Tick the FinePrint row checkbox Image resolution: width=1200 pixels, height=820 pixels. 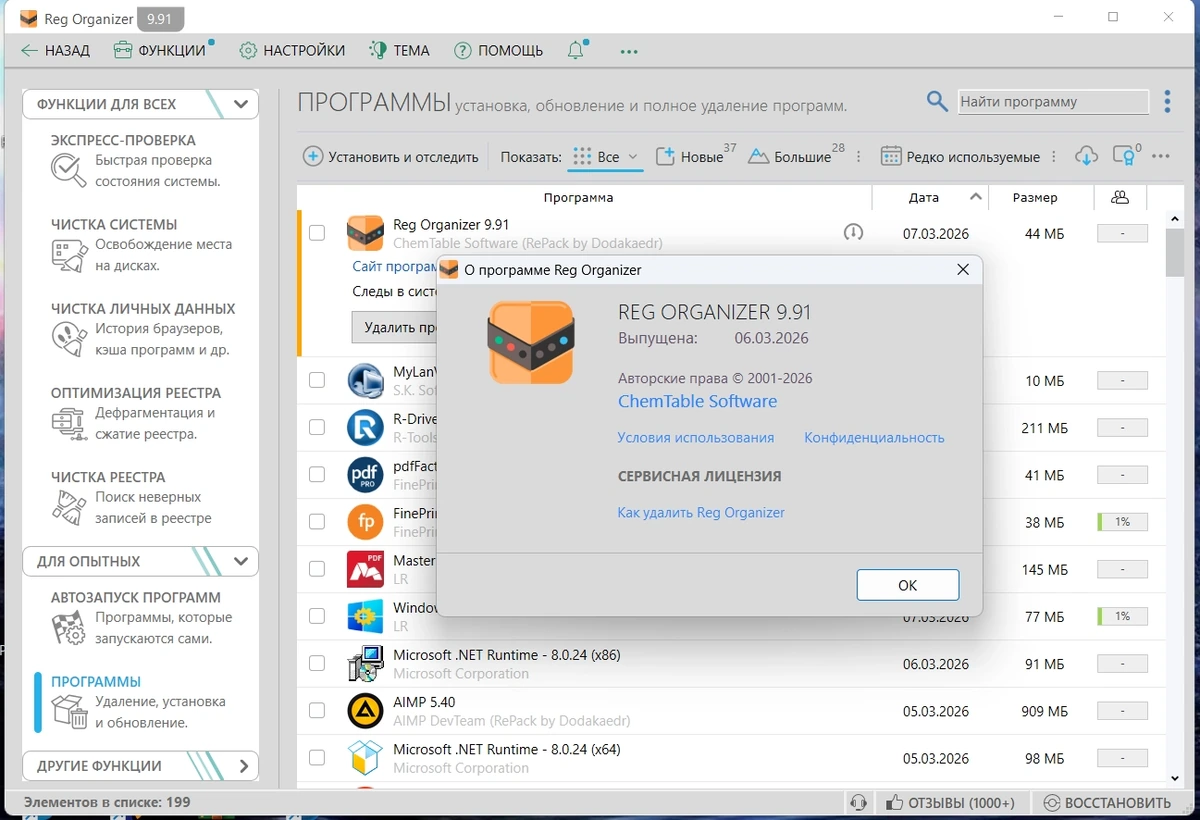coord(317,521)
